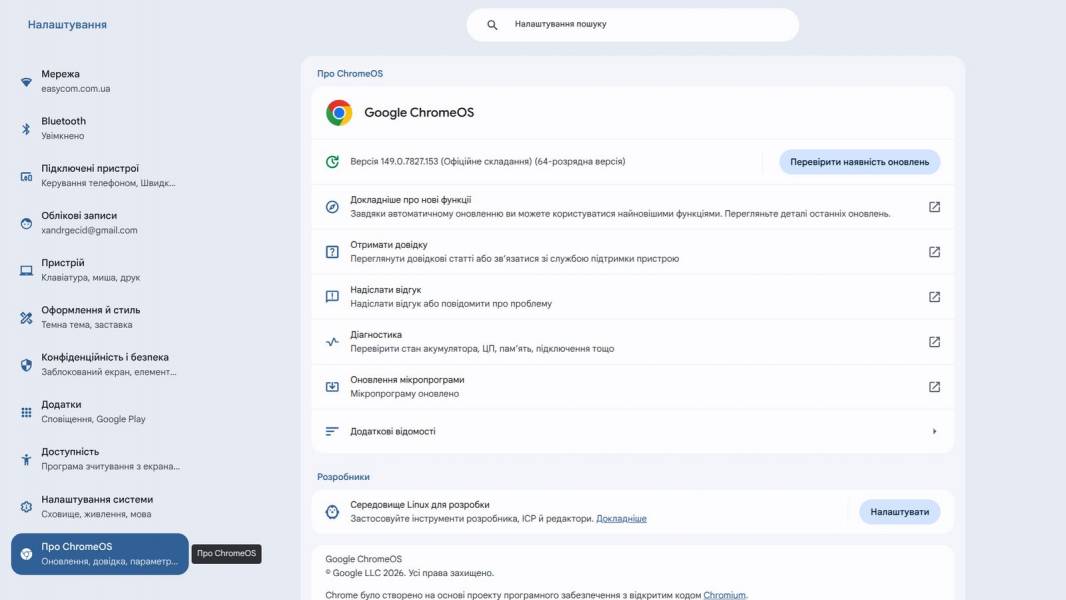Focus the Налаштування пошуку search field
This screenshot has width=1066, height=600.
pyautogui.click(x=632, y=24)
